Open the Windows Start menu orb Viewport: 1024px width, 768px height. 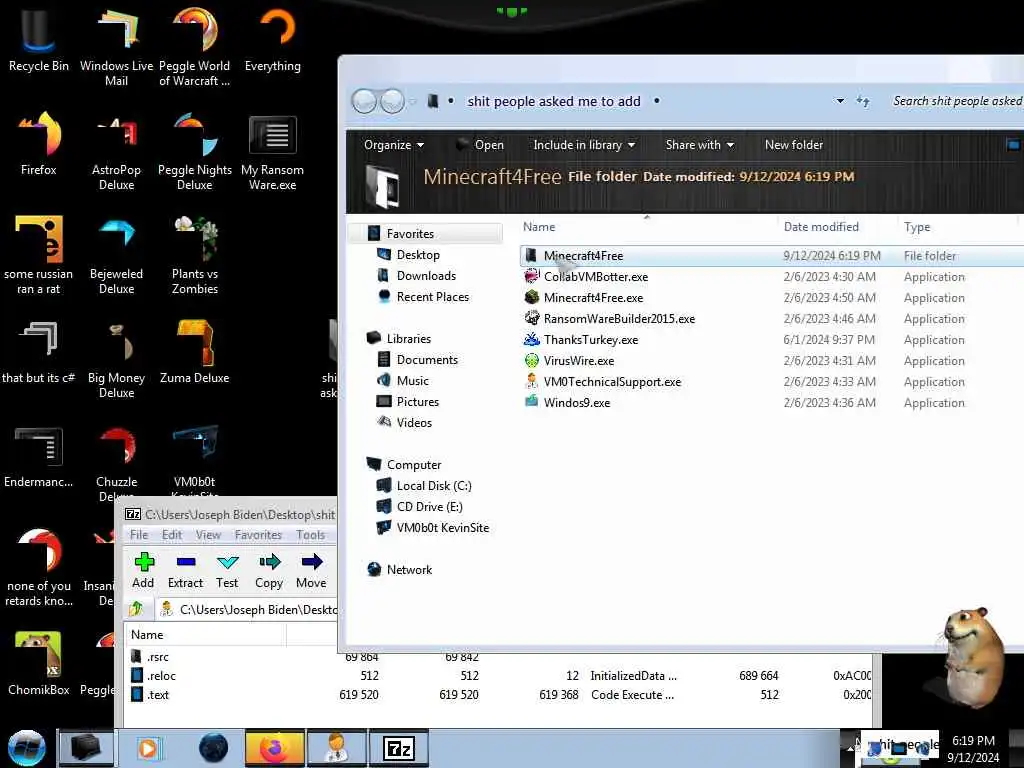(x=26, y=748)
